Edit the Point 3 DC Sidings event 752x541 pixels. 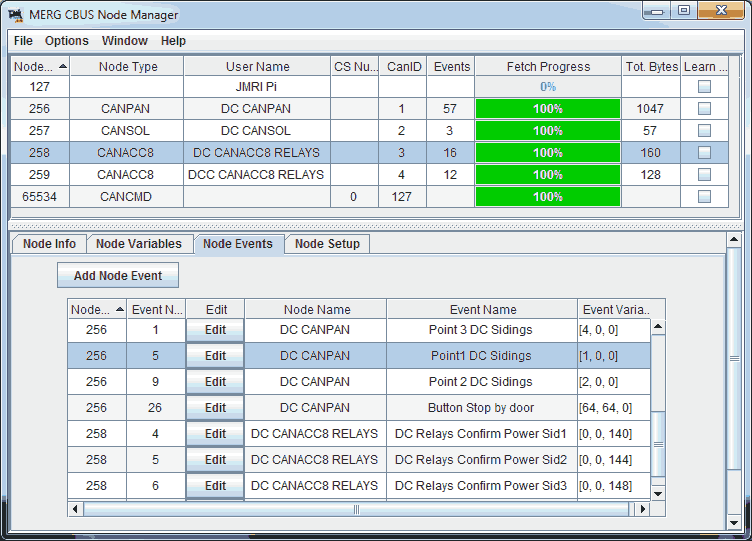click(x=215, y=330)
